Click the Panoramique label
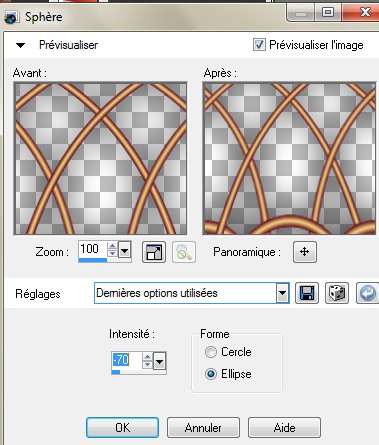379x445 pixels. (247, 252)
